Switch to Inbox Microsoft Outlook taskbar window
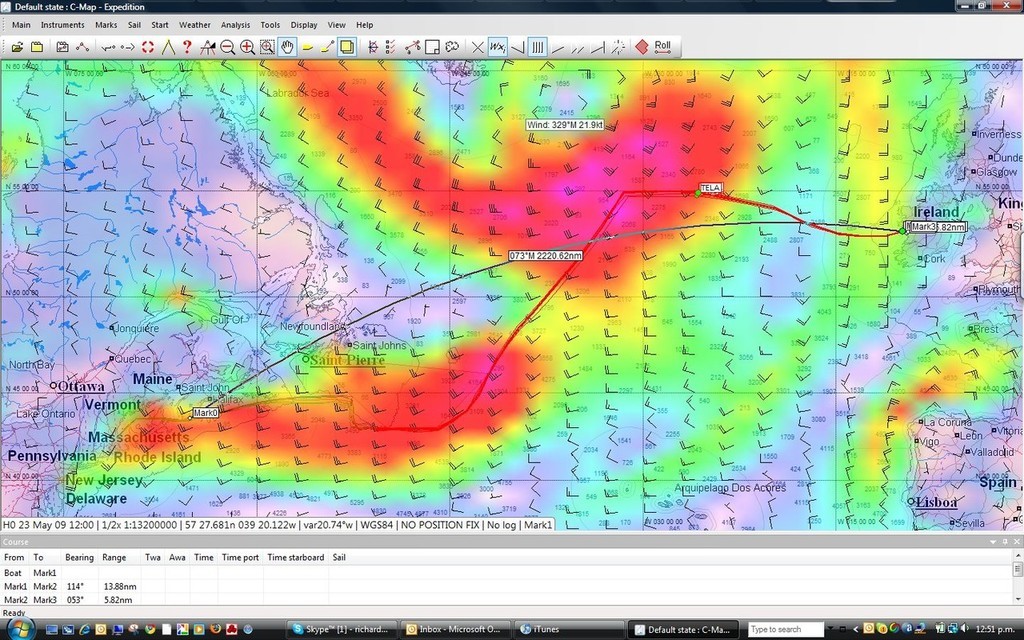The height and width of the screenshot is (640, 1024). [x=455, y=630]
